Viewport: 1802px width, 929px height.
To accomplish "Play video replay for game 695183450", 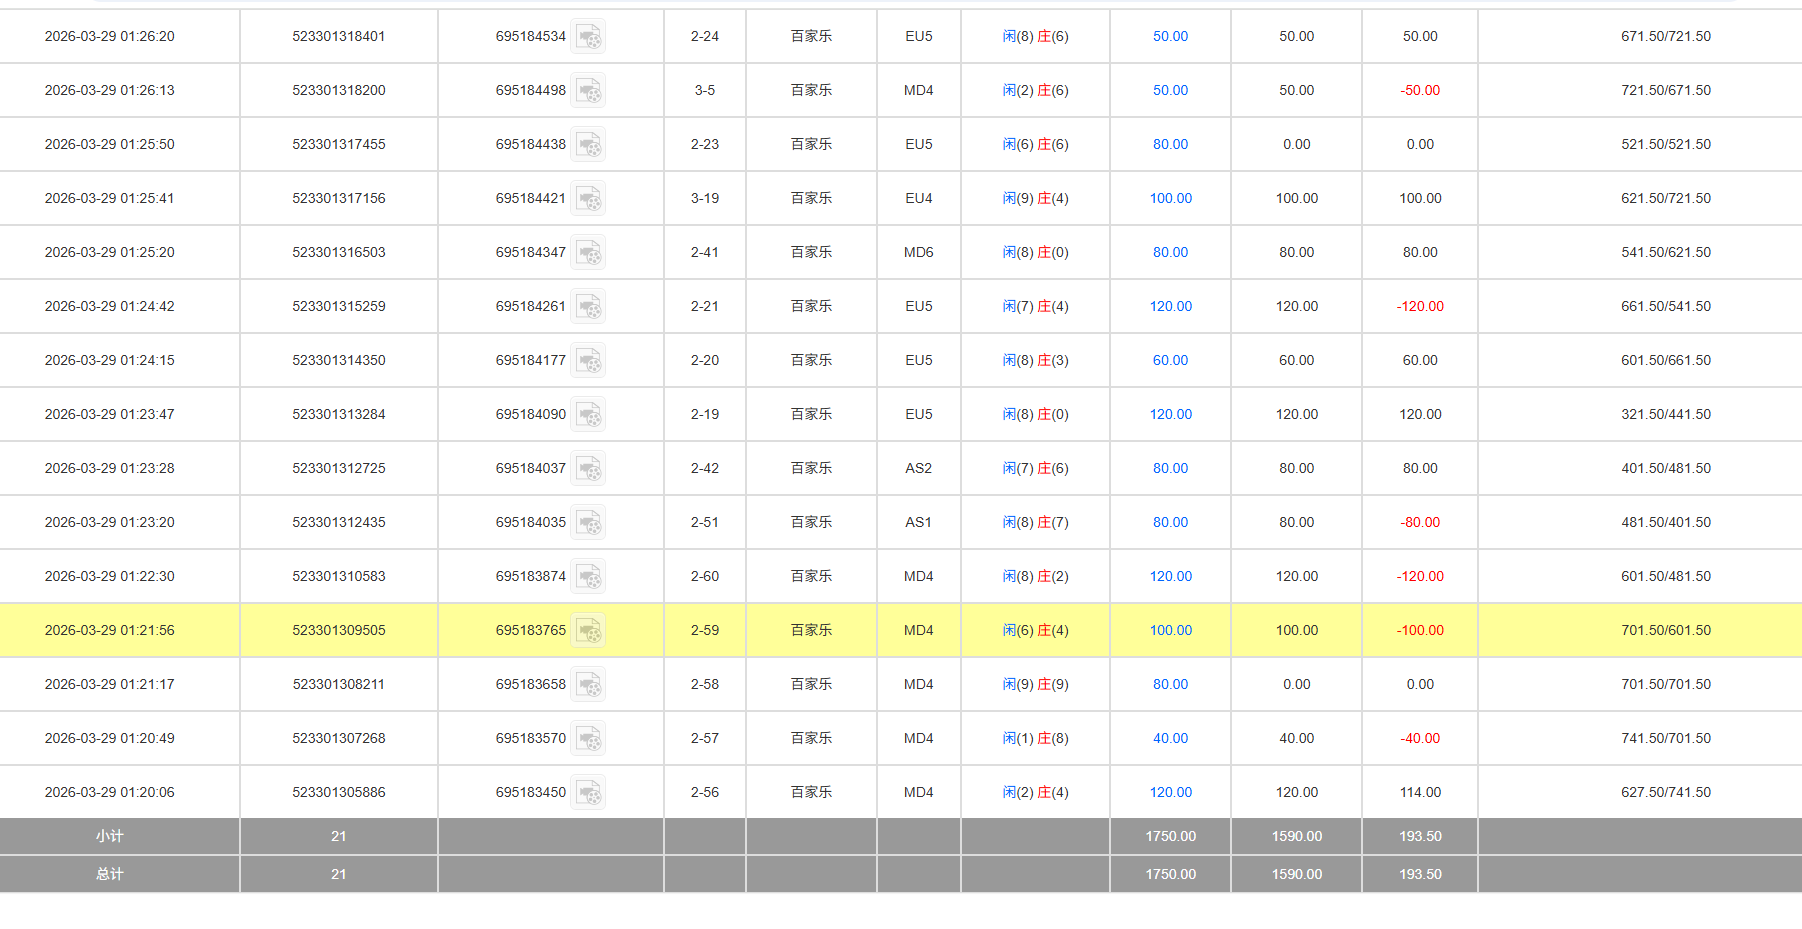I will click(588, 793).
